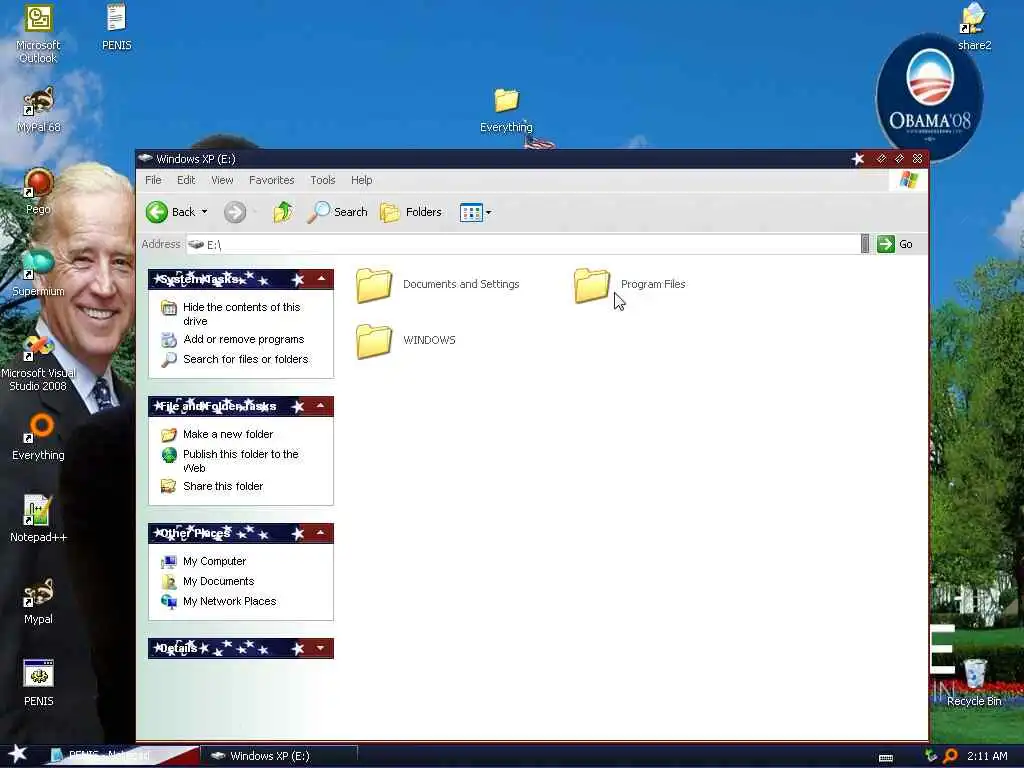Click Publish this folder to the Web
Viewport: 1024px width, 768px height.
pos(230,461)
